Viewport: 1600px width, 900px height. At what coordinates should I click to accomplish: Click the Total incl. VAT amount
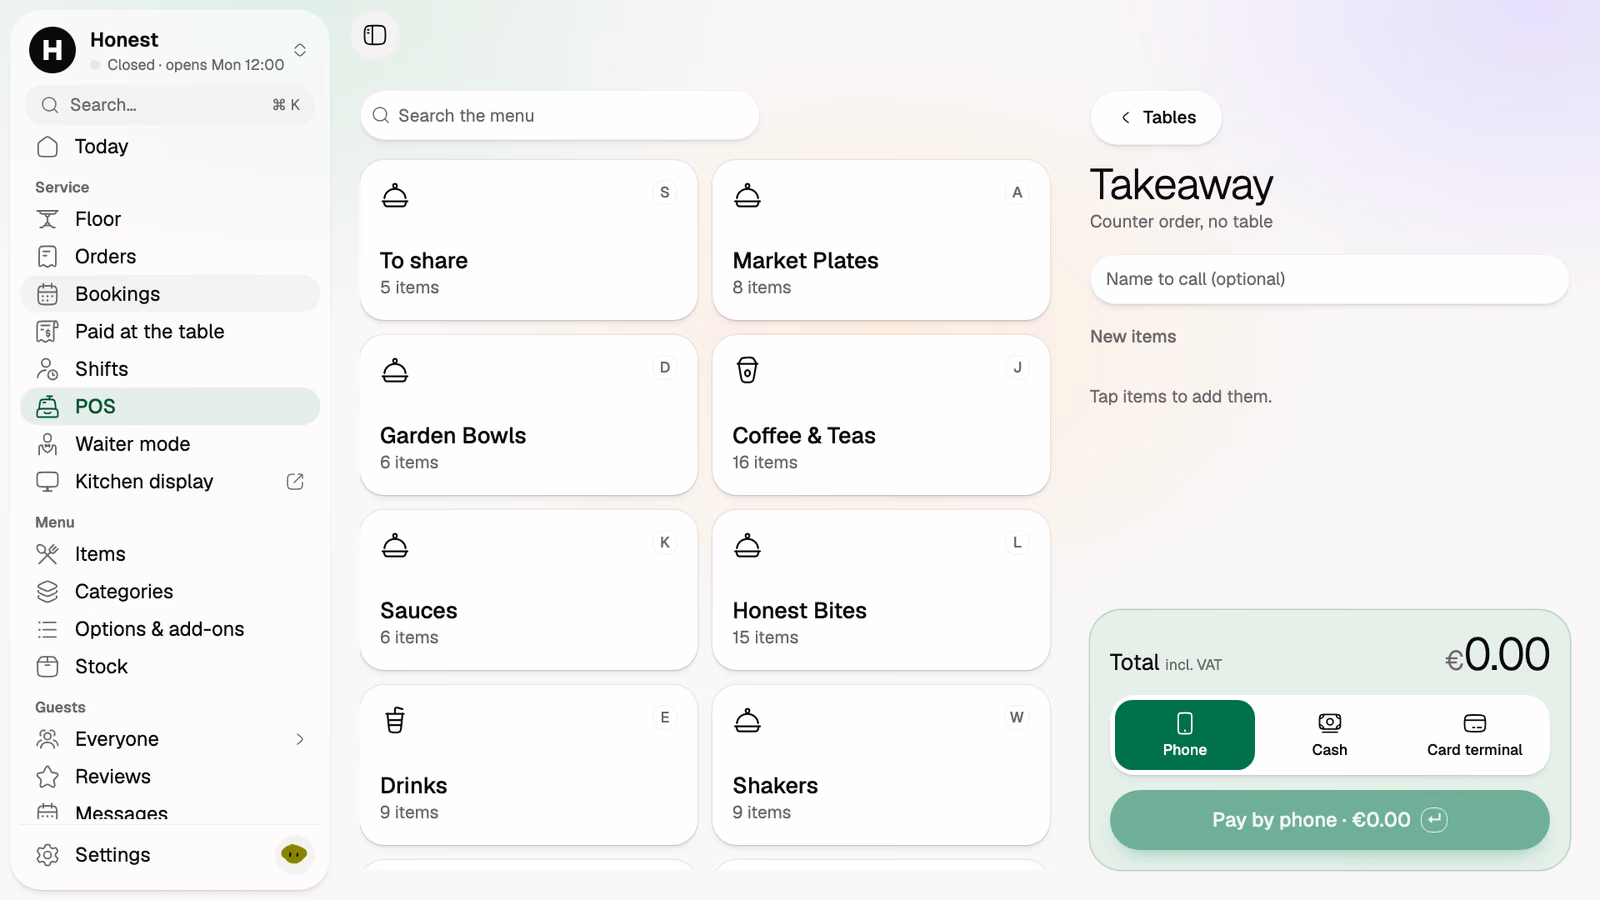(1497, 655)
